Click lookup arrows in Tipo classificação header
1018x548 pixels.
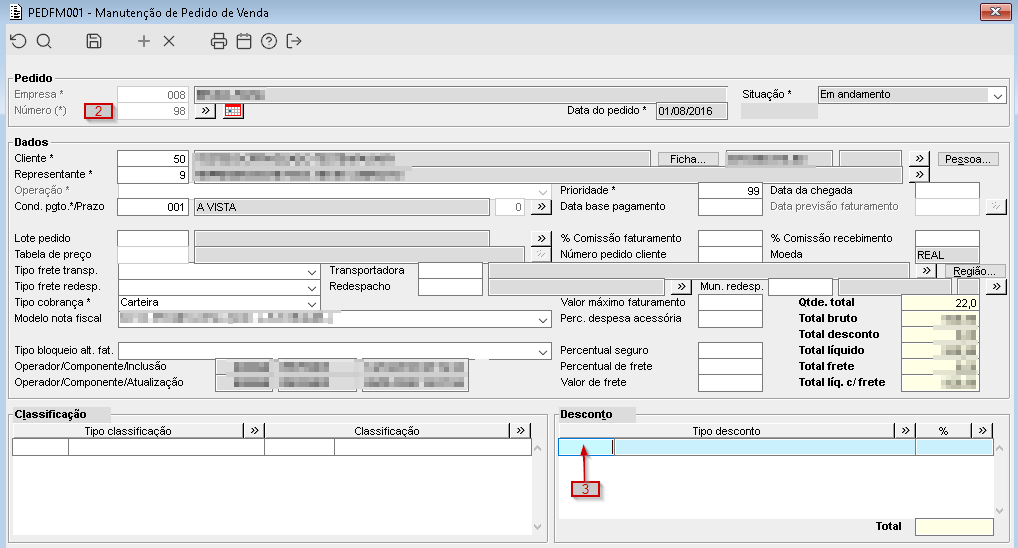pyautogui.click(x=254, y=430)
